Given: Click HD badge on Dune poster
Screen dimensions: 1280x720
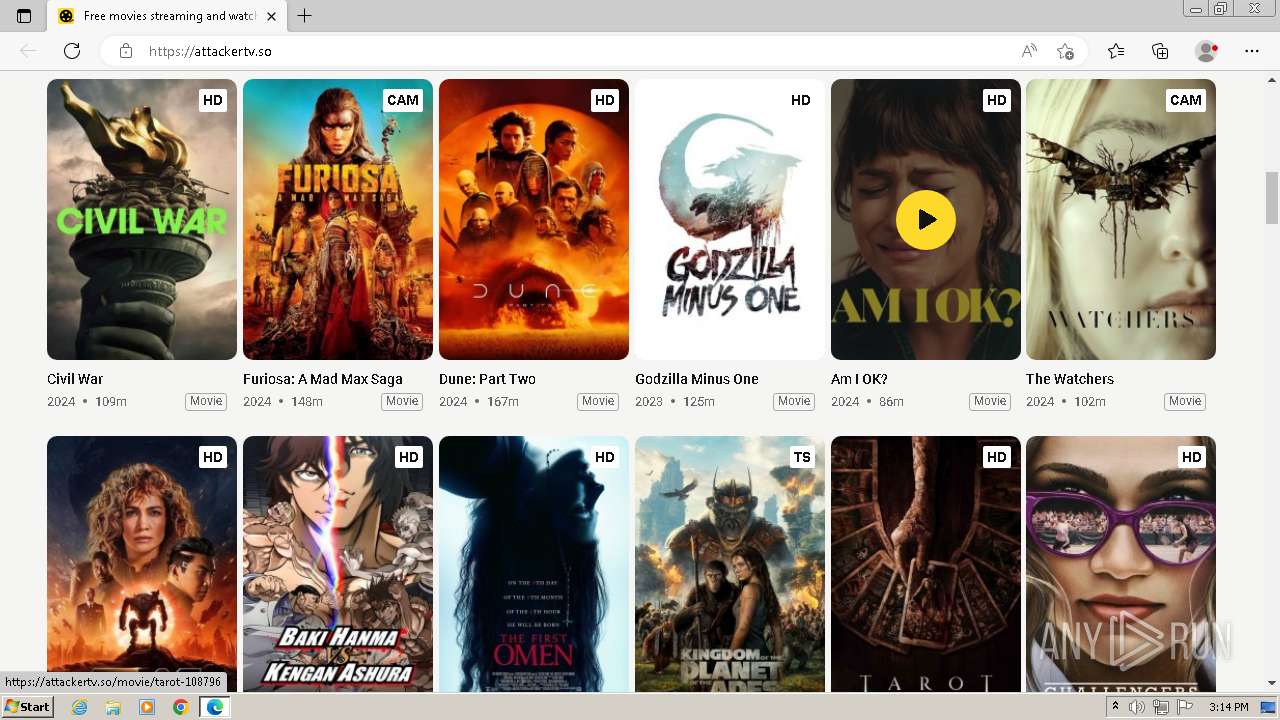Looking at the screenshot, I should click(x=604, y=100).
